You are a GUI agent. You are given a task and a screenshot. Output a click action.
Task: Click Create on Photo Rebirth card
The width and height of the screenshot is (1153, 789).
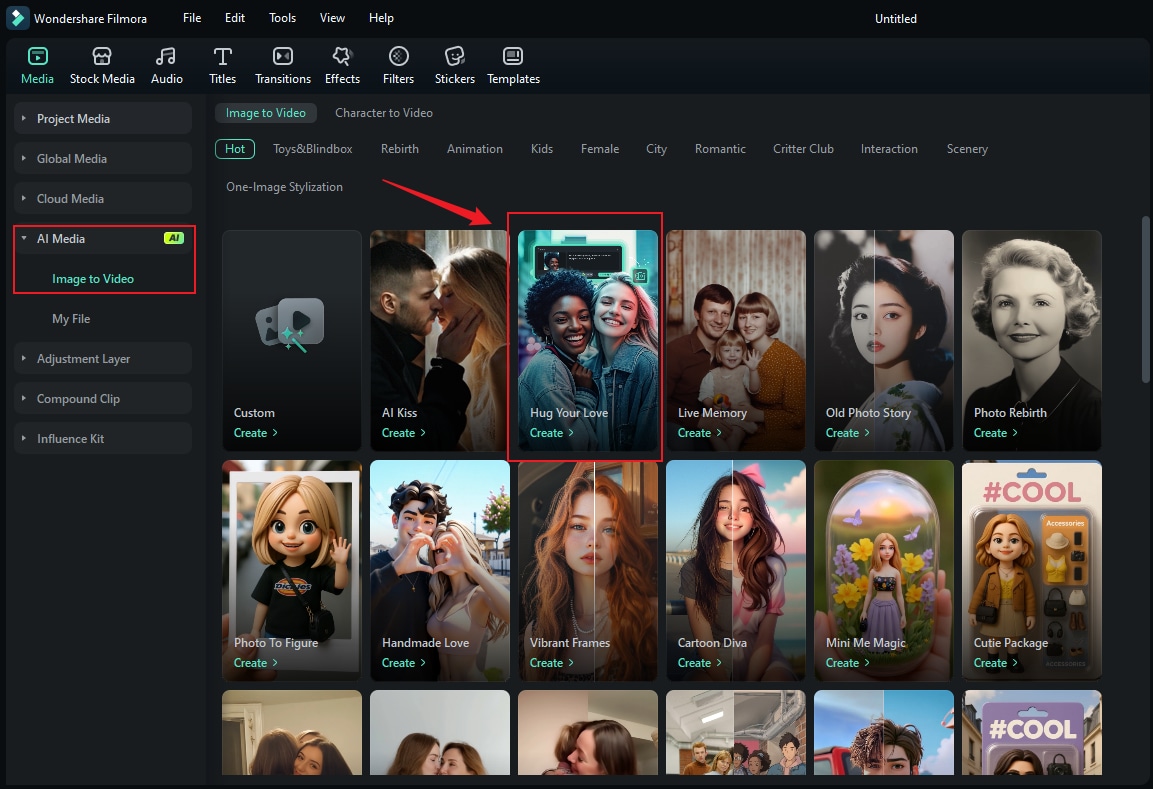996,433
